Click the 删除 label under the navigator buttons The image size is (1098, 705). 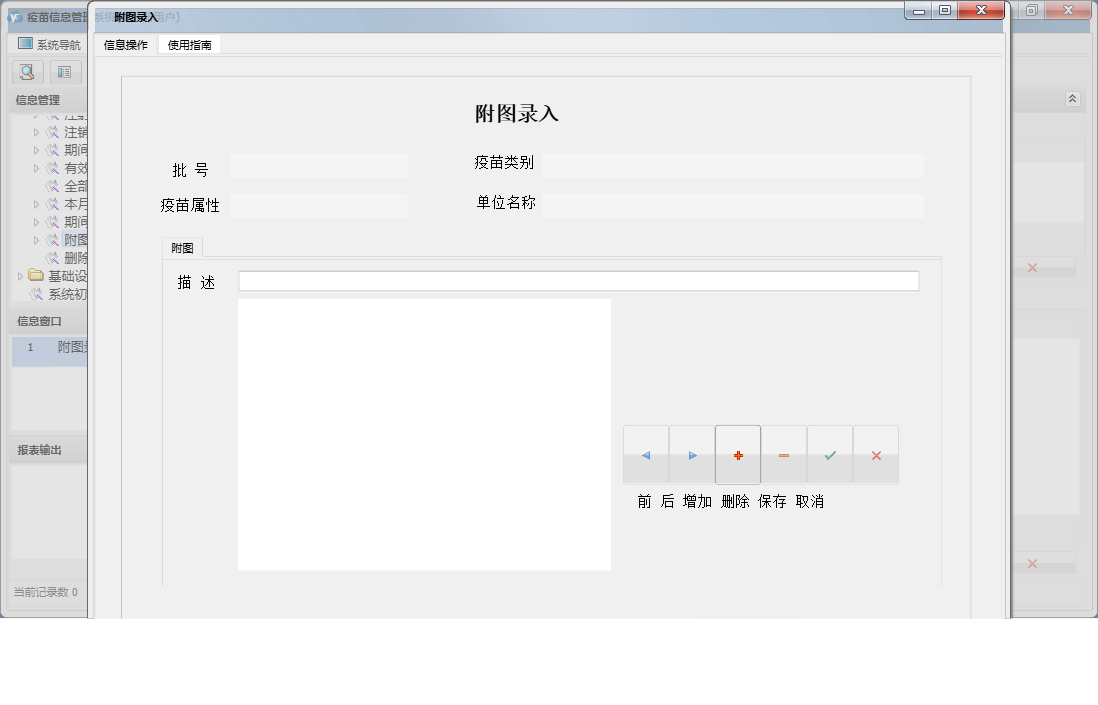pyautogui.click(x=735, y=501)
